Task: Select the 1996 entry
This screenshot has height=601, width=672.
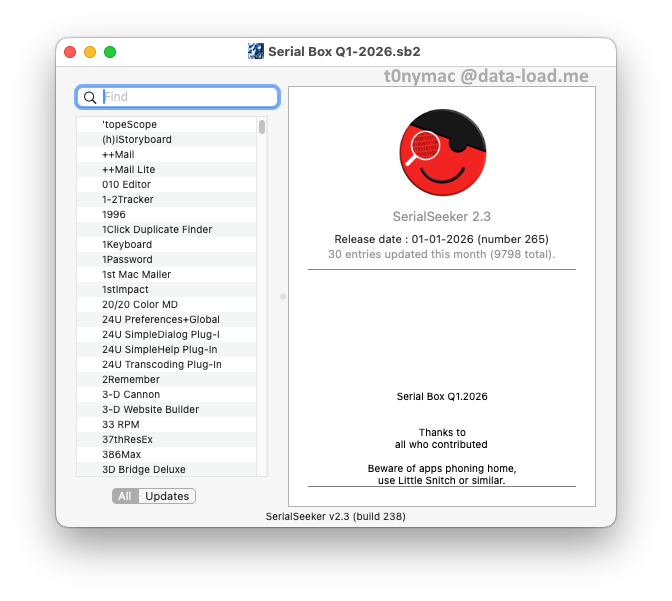Action: (x=167, y=214)
